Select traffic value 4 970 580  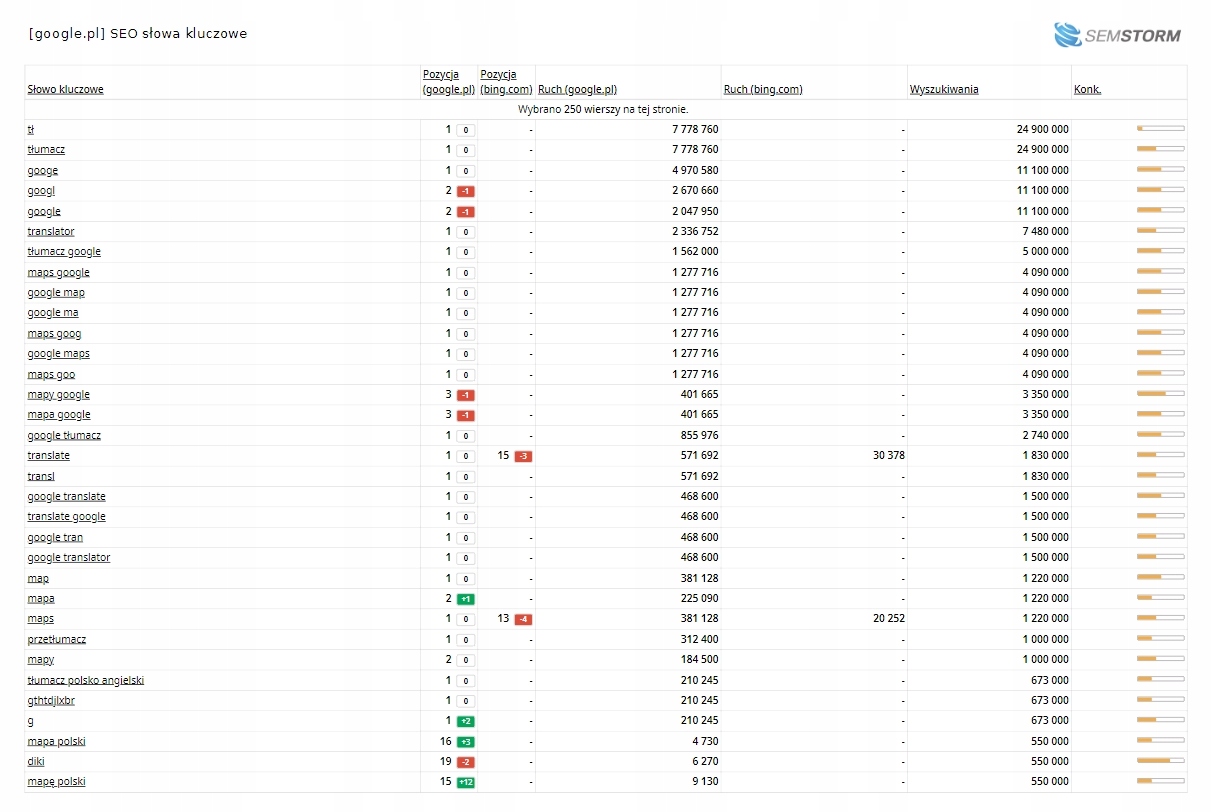pos(695,171)
